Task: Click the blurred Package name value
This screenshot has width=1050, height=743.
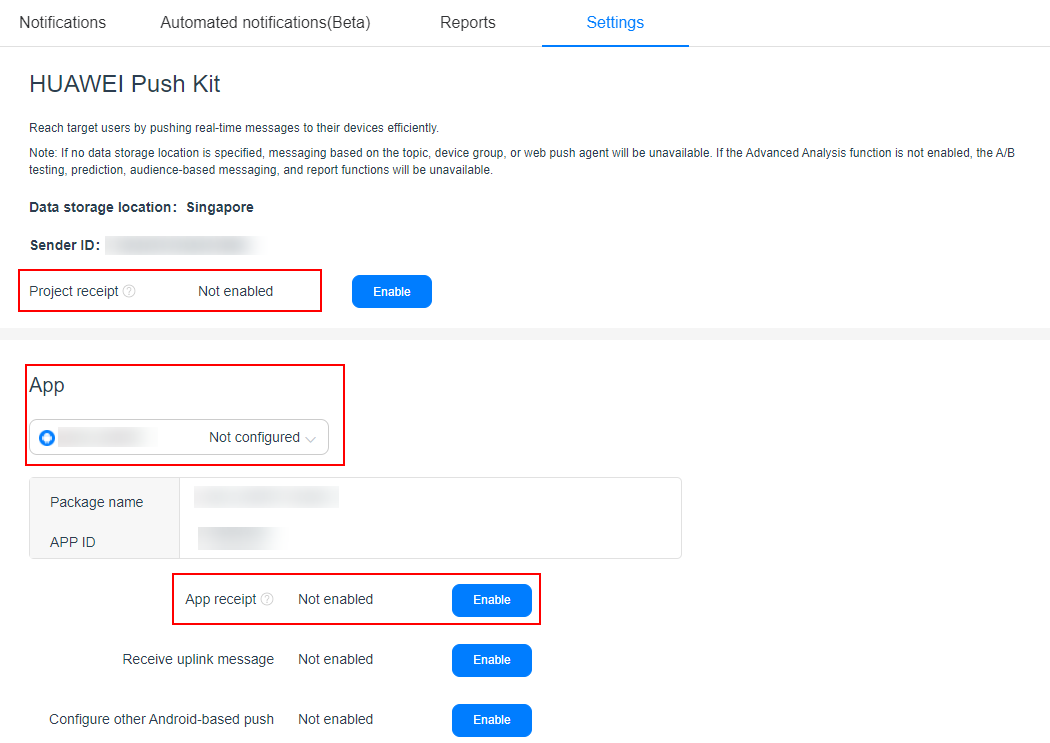Action: [x=267, y=497]
